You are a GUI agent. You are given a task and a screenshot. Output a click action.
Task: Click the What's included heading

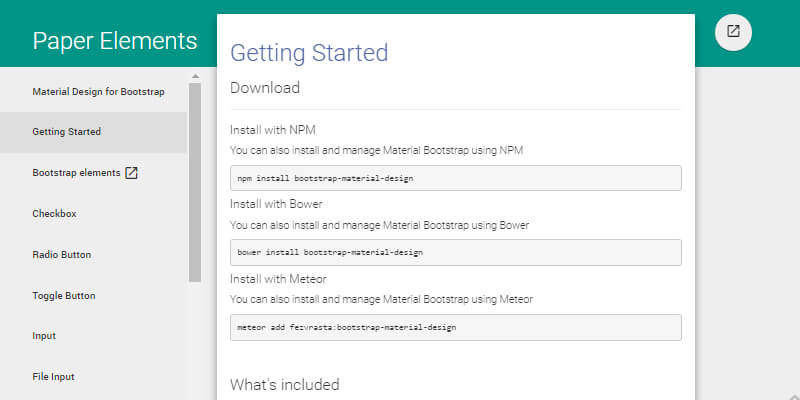[285, 384]
